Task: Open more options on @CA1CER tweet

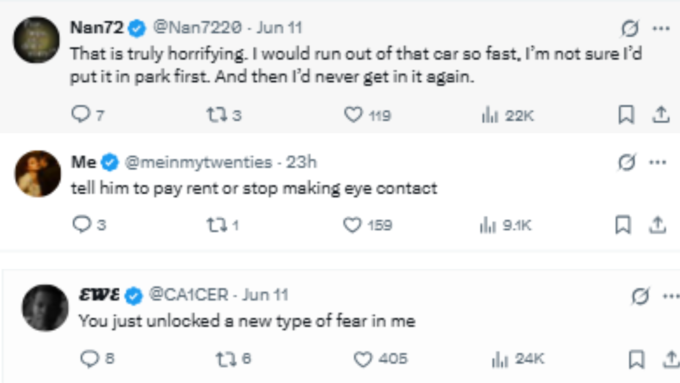Action: click(671, 297)
